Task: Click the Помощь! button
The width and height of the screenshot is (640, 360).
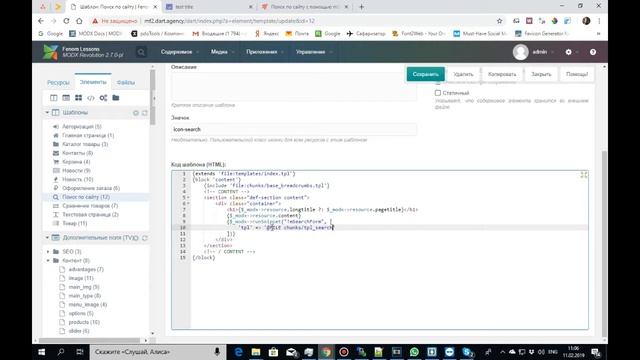Action: (577, 74)
